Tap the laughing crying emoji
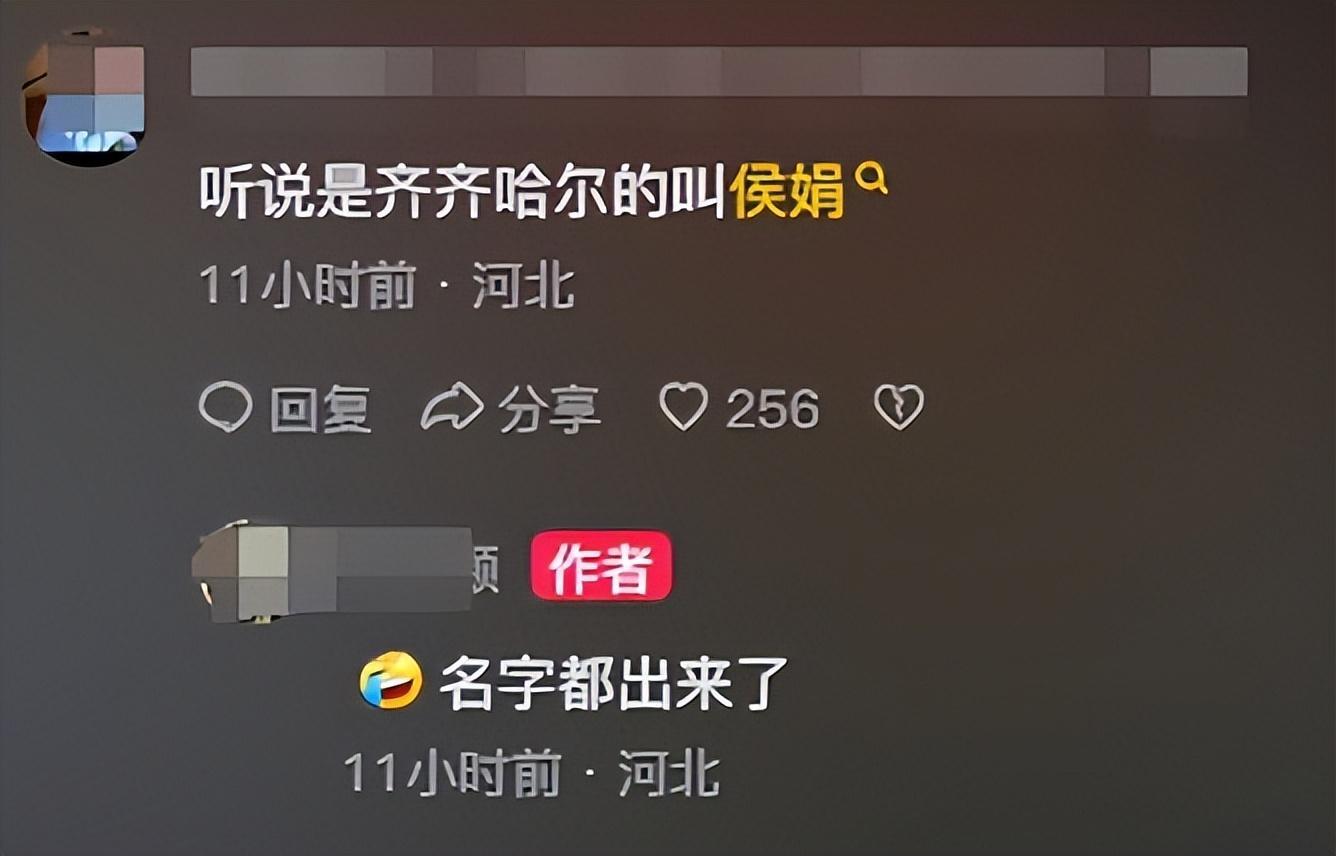The height and width of the screenshot is (856, 1336). pyautogui.click(x=391, y=680)
